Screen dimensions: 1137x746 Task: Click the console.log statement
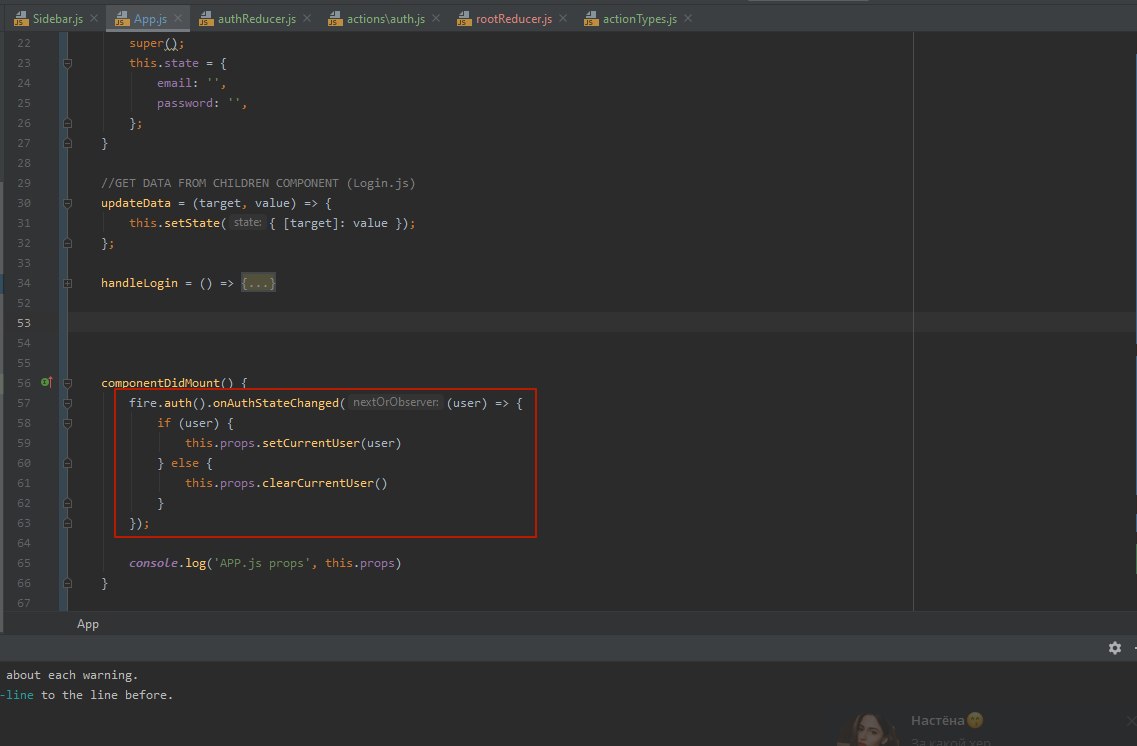click(x=265, y=563)
